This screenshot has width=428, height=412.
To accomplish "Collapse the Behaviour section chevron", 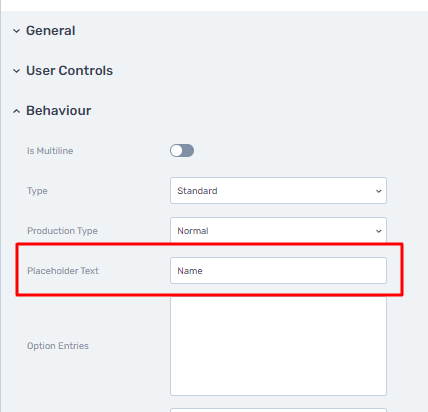I will coord(16,111).
